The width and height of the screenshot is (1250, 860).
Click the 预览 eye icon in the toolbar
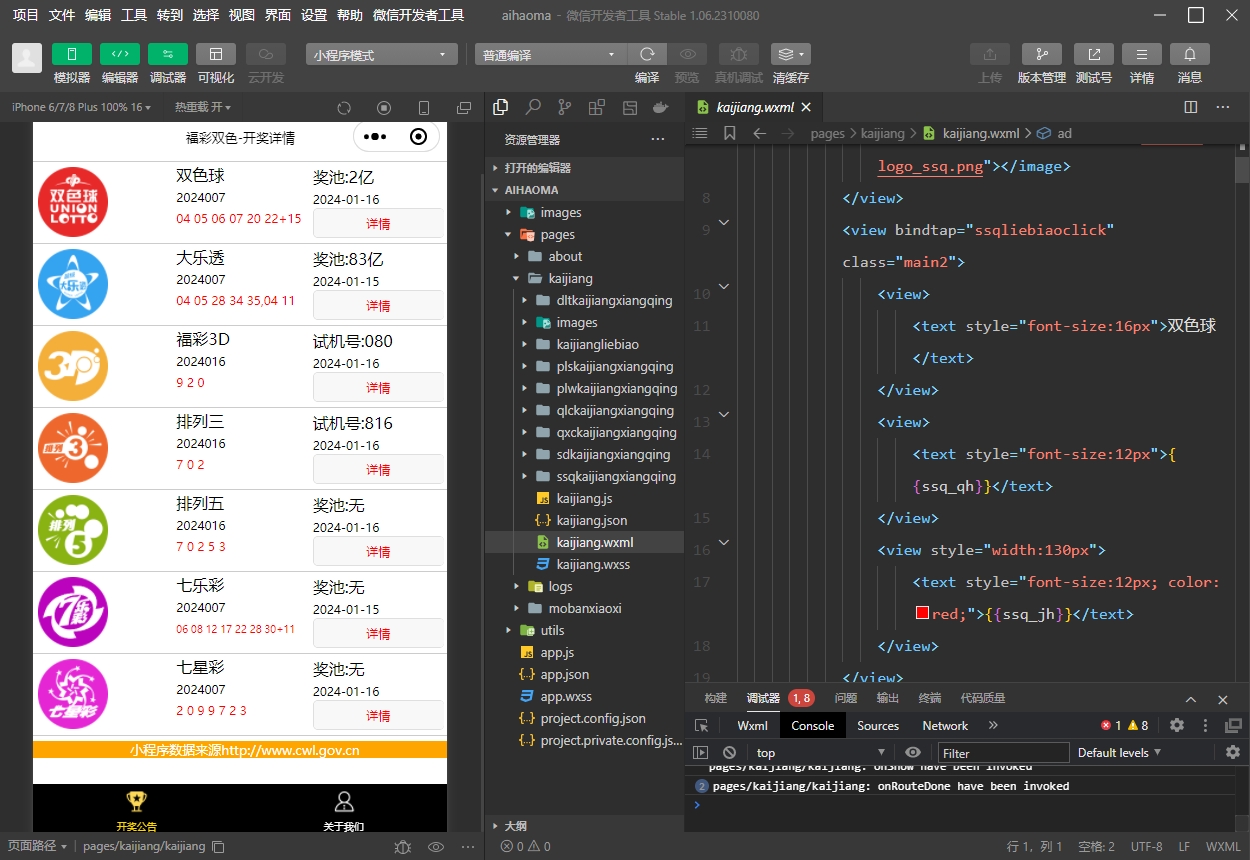point(687,54)
